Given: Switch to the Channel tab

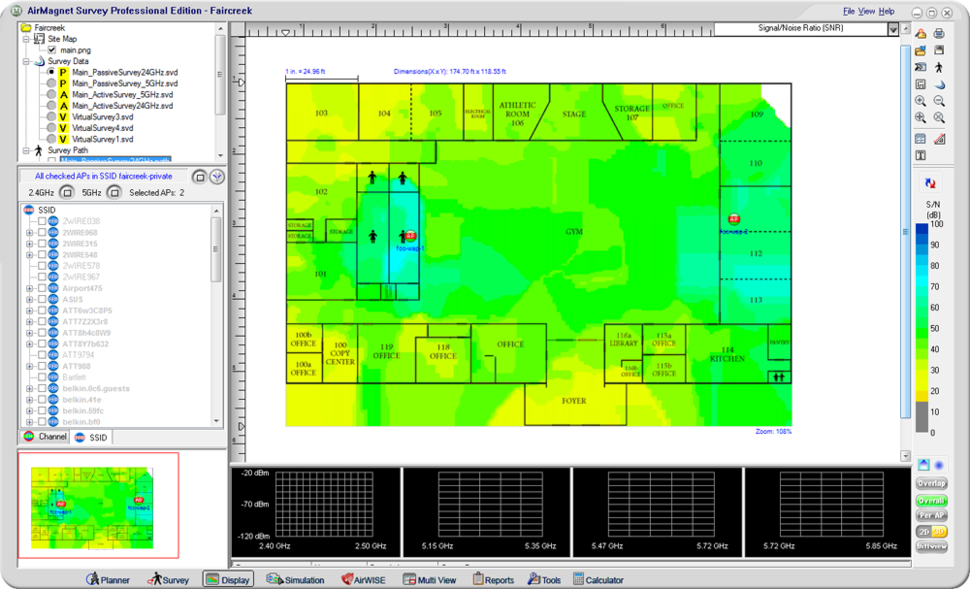Looking at the screenshot, I should 45,437.
